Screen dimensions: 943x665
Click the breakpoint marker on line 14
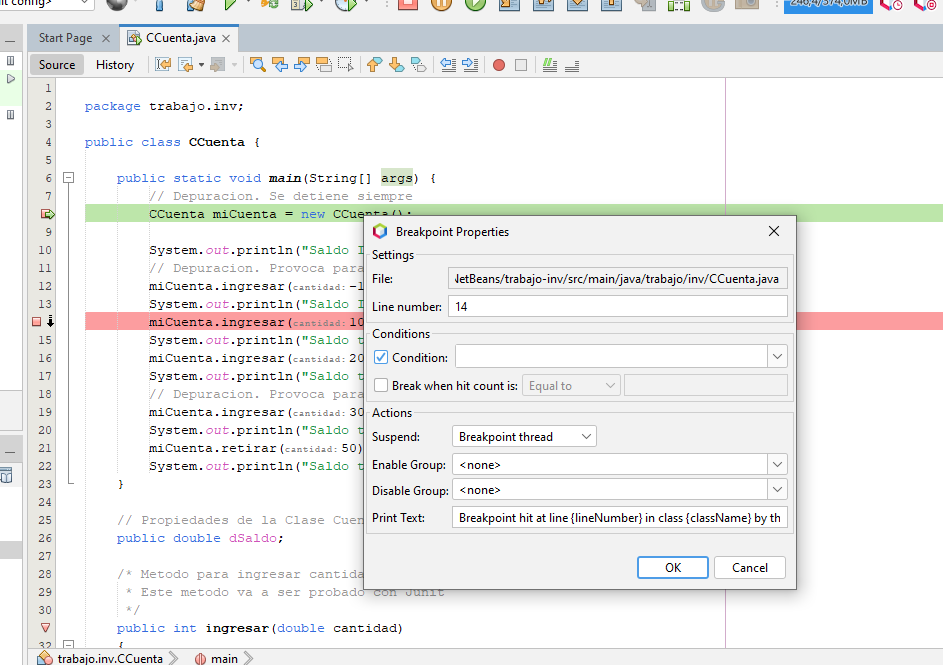point(37,321)
